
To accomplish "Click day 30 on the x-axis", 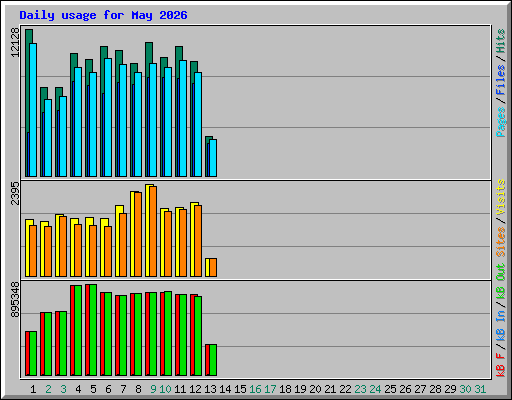I will 465,389.
